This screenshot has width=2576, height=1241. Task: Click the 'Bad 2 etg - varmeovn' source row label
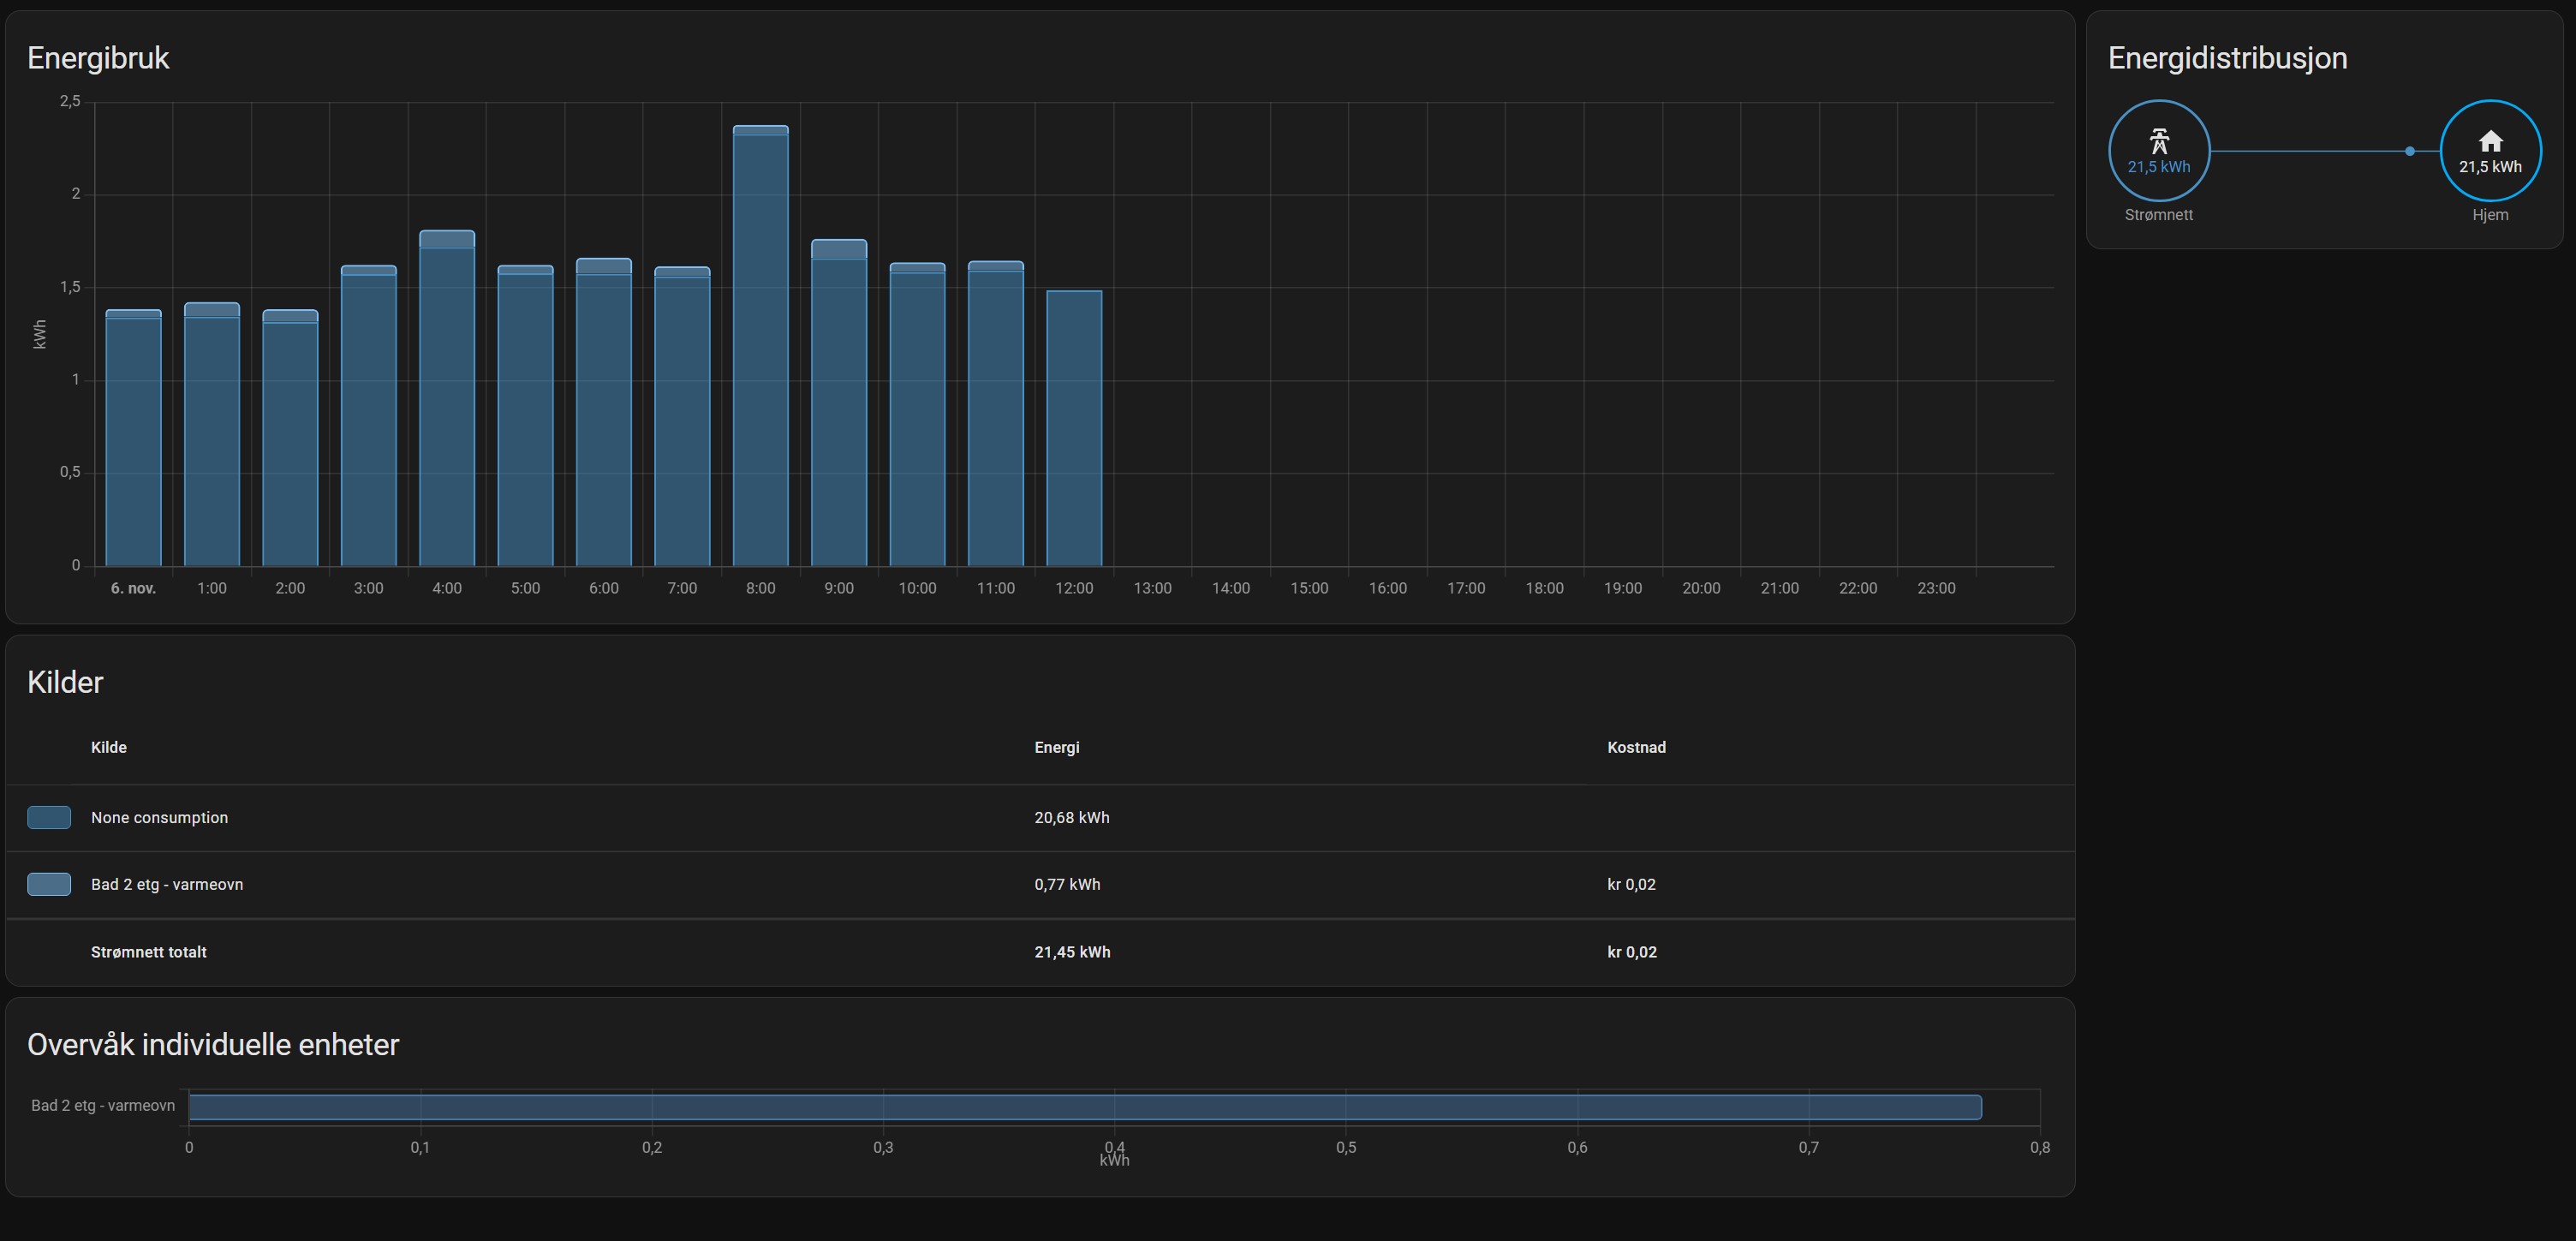tap(167, 884)
